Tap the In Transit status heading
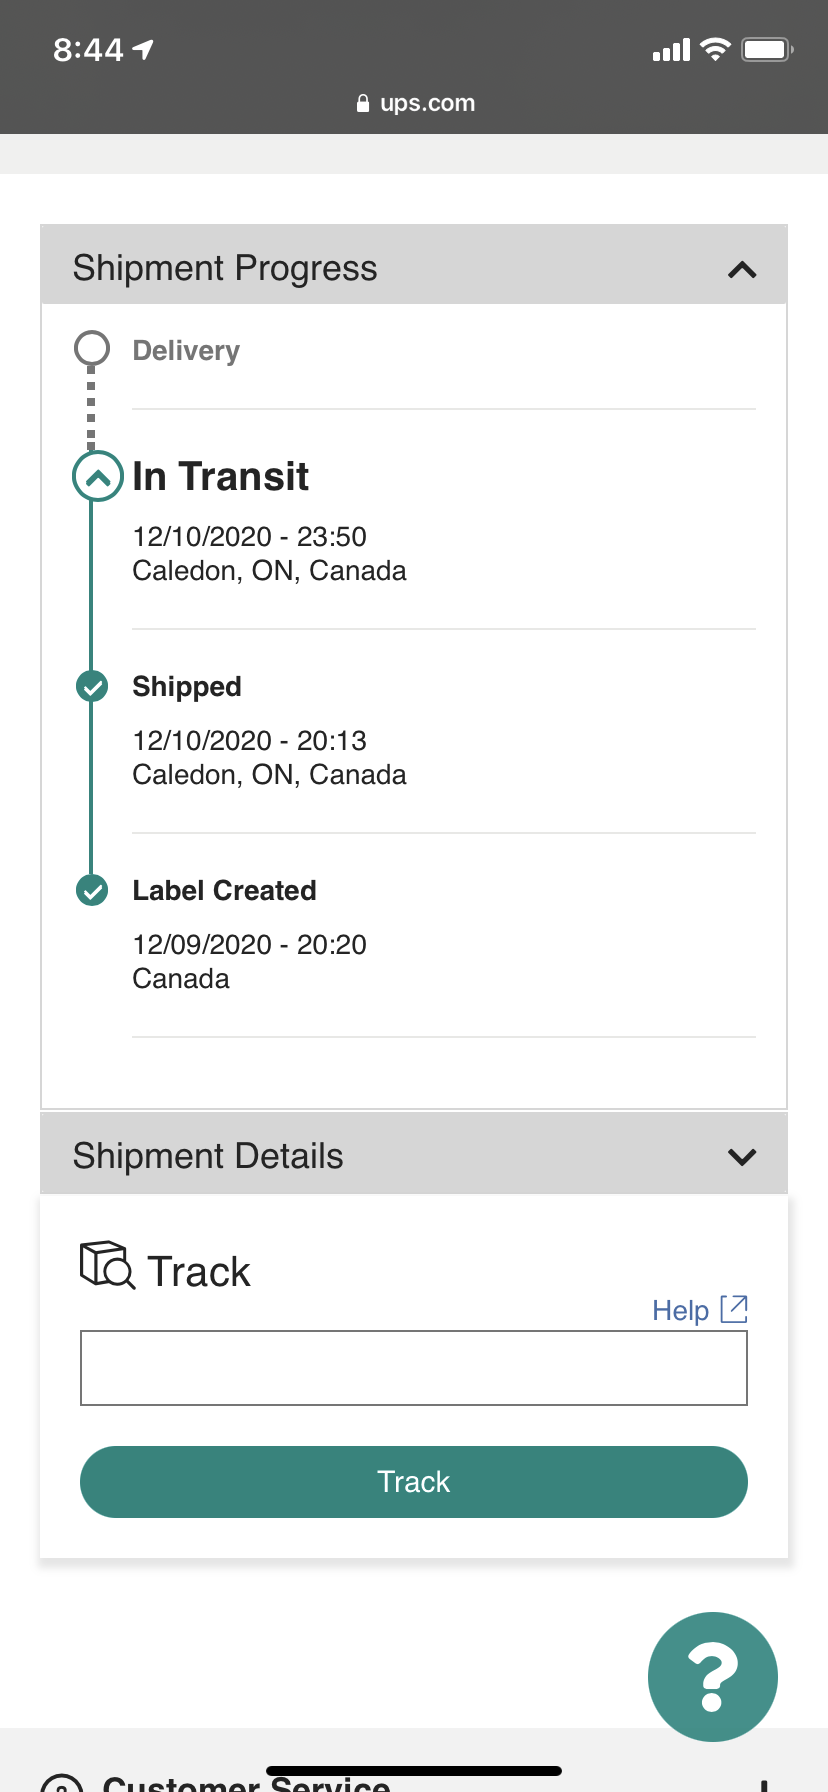 click(220, 476)
